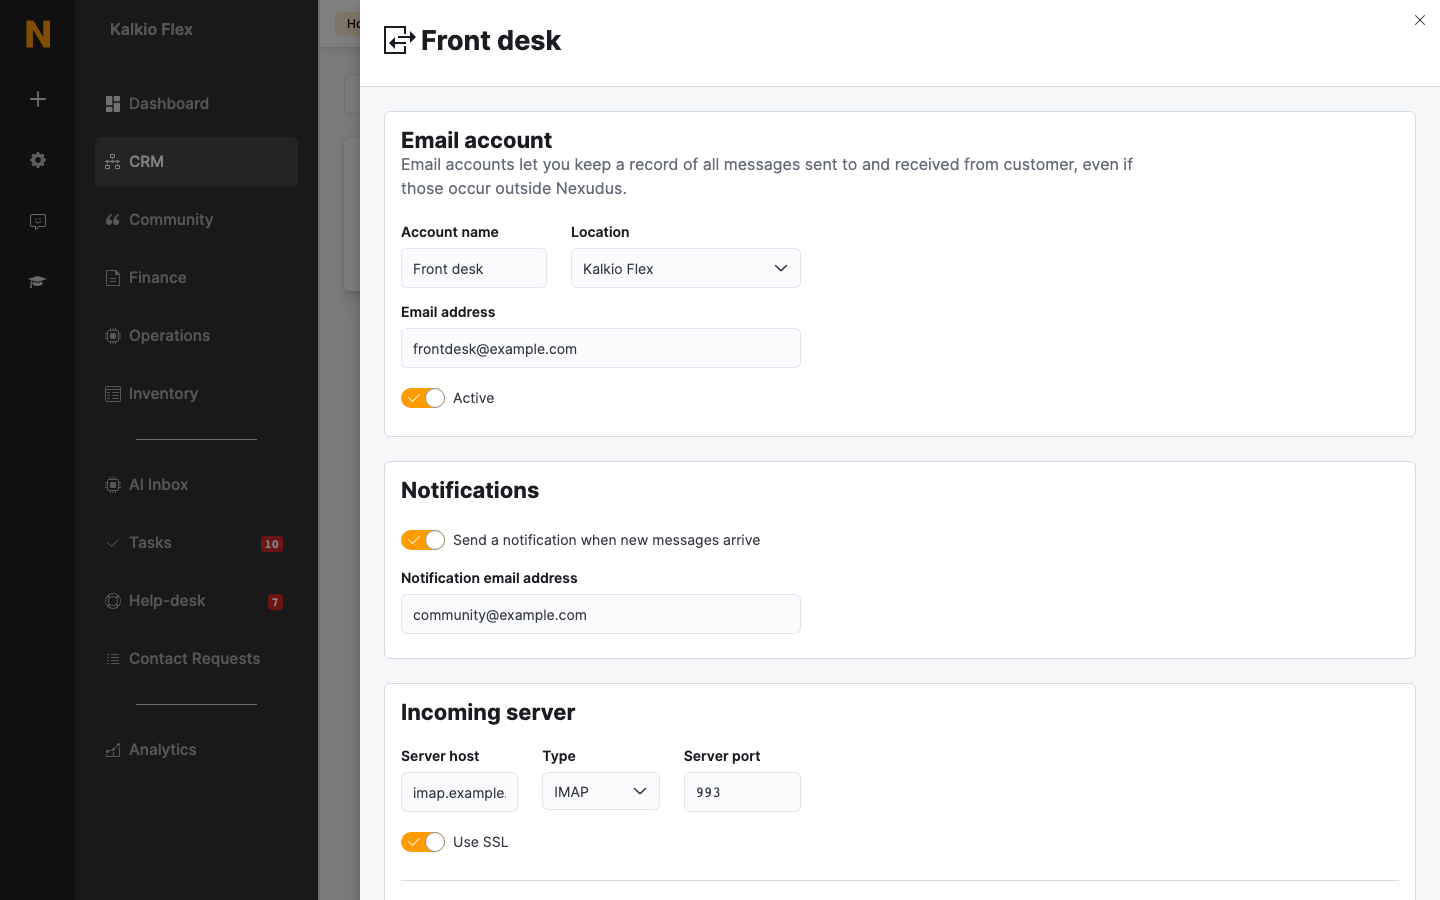Image resolution: width=1440 pixels, height=900 pixels.
Task: Click the plus add icon in left rail
Action: click(38, 99)
